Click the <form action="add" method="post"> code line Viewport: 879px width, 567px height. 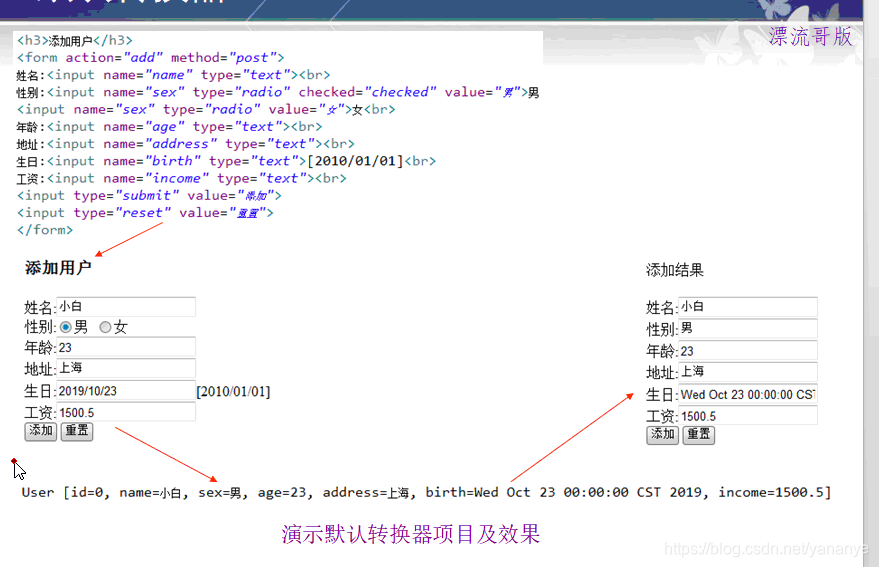(x=150, y=58)
